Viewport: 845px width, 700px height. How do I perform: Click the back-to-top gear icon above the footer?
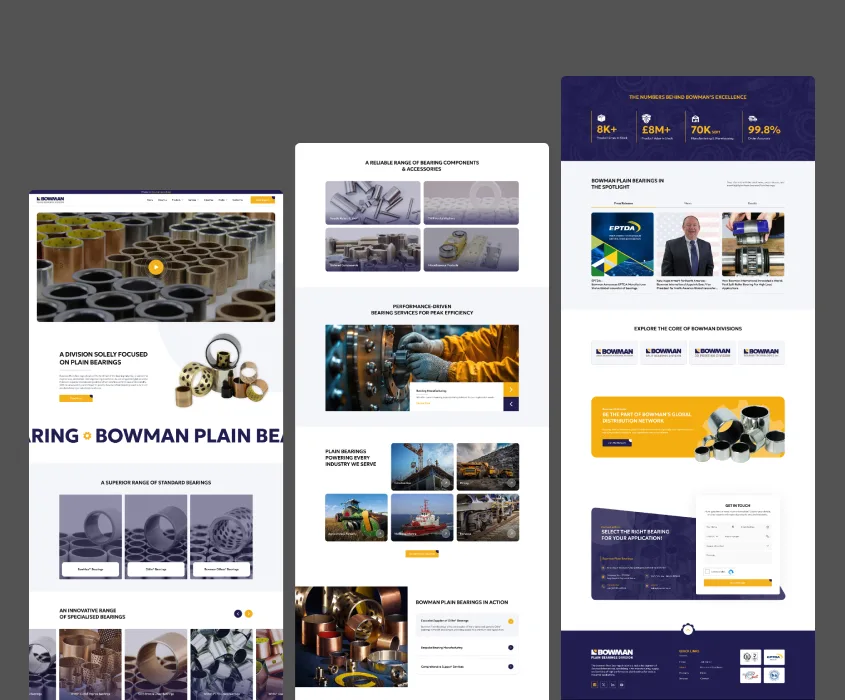pyautogui.click(x=688, y=629)
